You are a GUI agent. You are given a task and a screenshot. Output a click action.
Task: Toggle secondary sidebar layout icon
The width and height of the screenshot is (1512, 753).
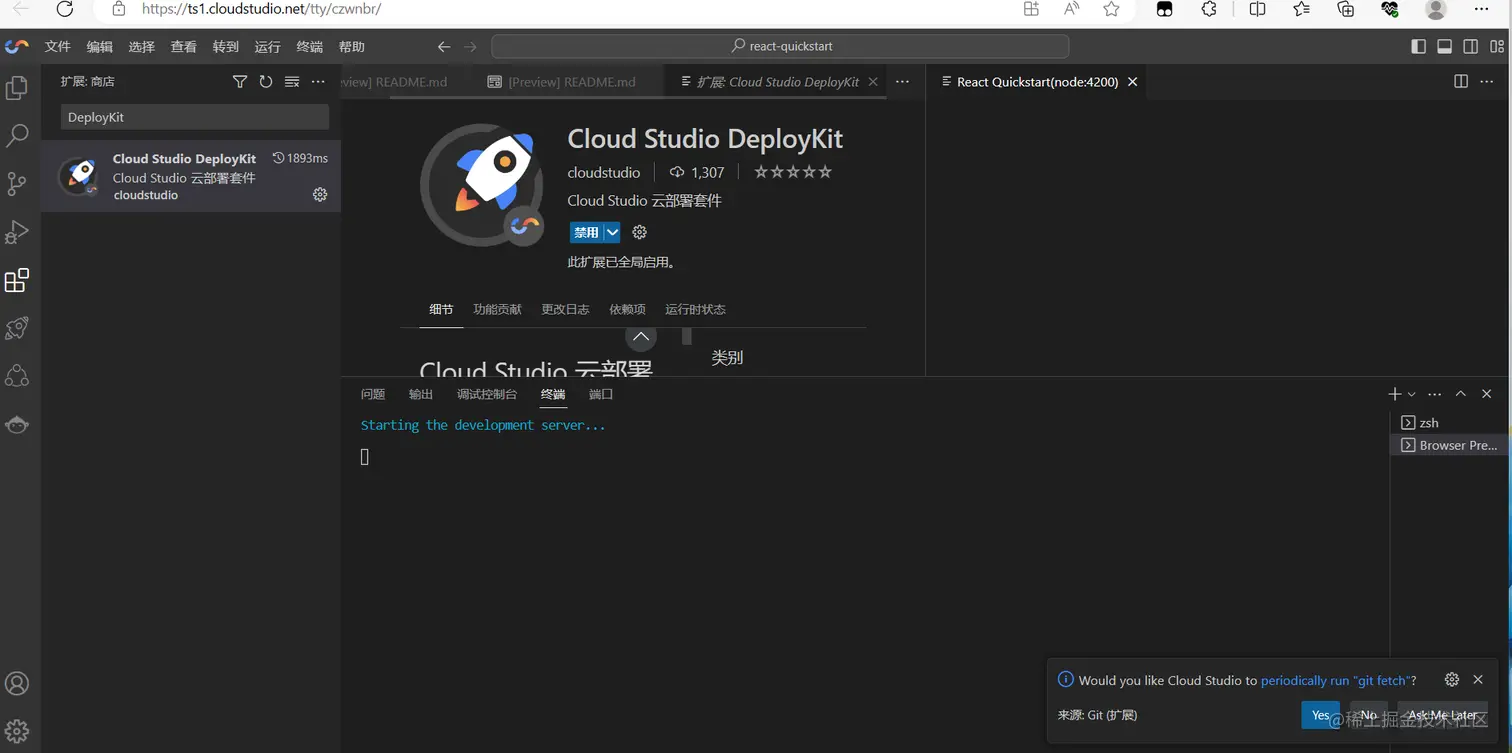coord(1471,46)
